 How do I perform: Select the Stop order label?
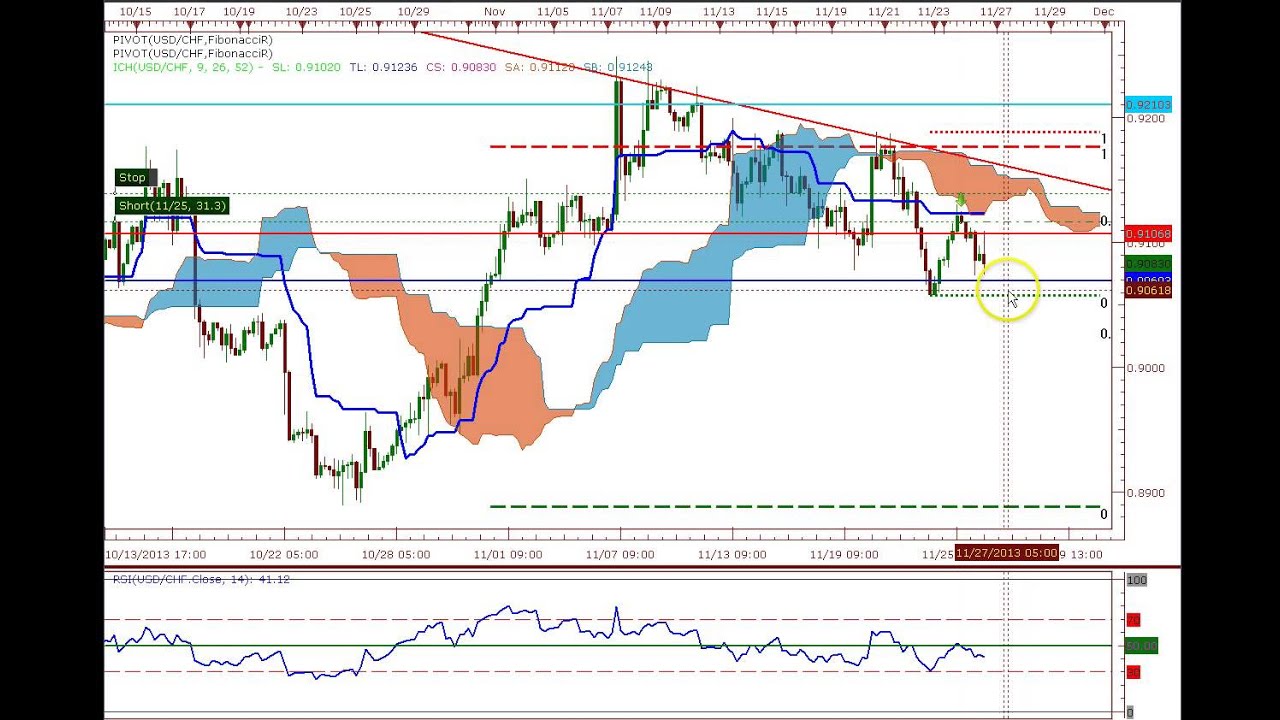click(132, 178)
